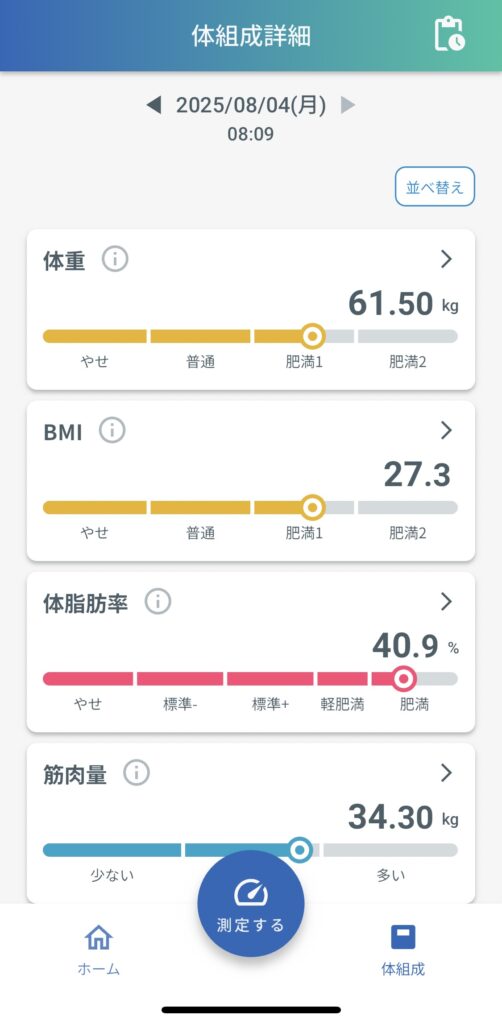Image resolution: width=502 pixels, height=1024 pixels.
Task: Click the 測定する label on round button
Action: click(251, 925)
